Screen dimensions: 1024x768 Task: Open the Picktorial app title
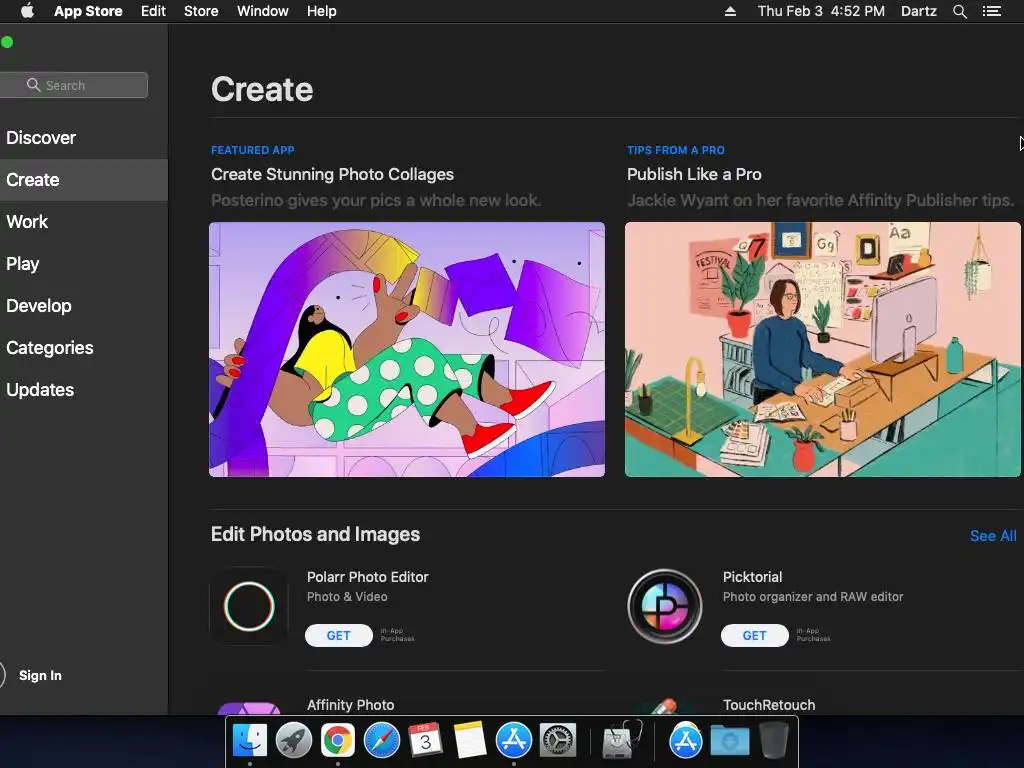752,577
